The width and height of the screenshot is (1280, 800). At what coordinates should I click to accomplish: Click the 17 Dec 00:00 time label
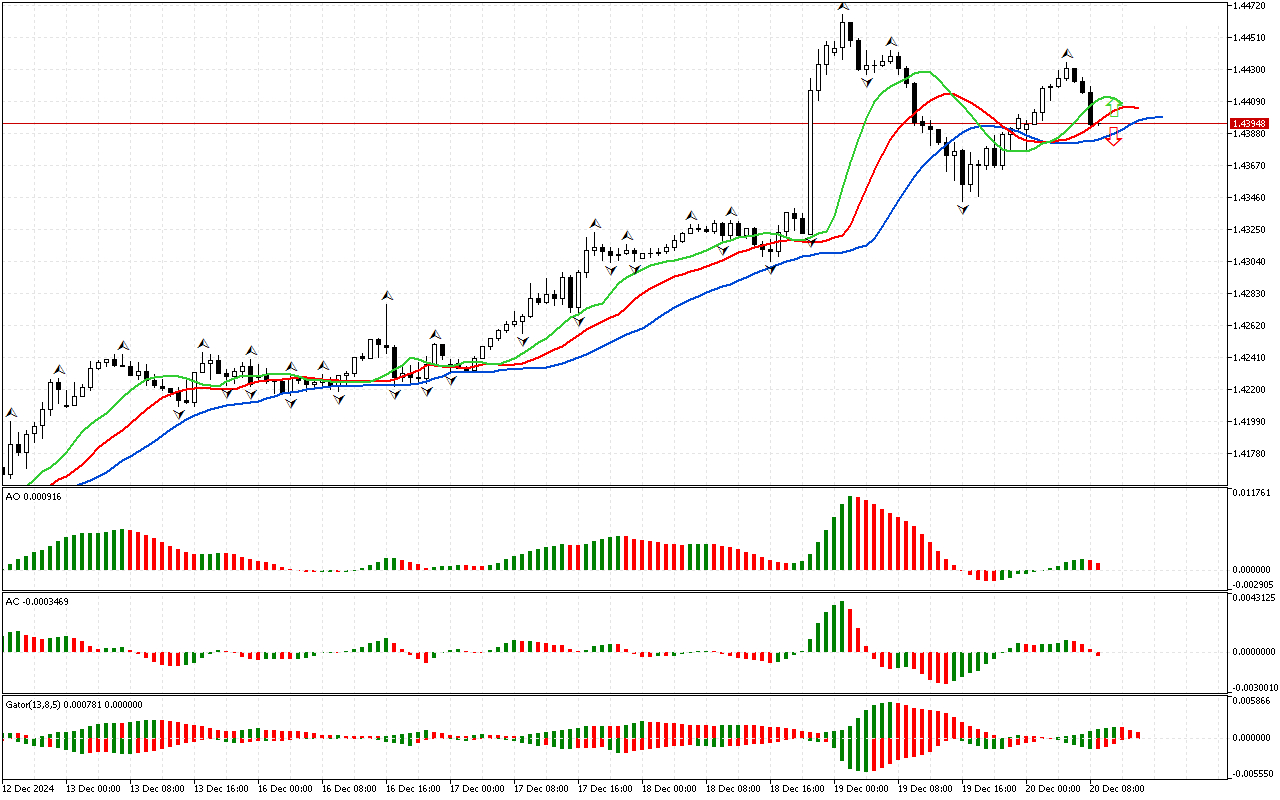click(x=477, y=788)
